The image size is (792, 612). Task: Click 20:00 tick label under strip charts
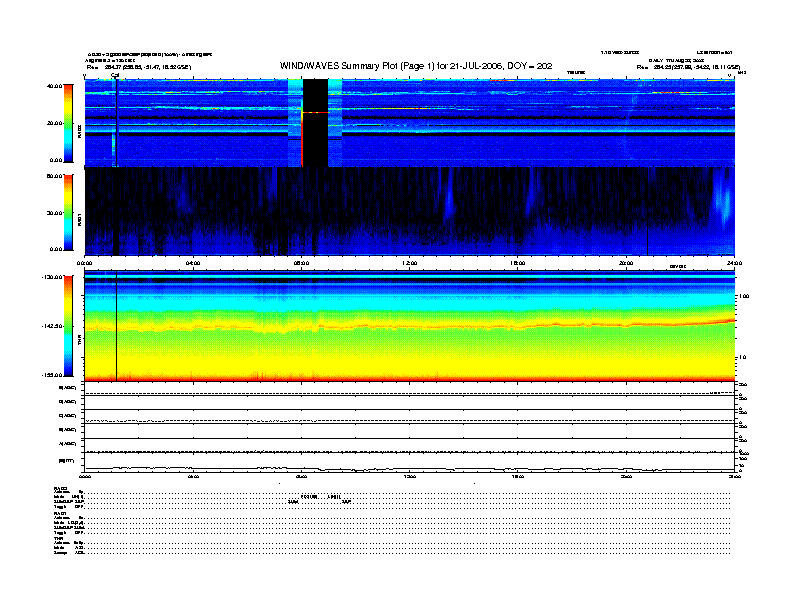click(626, 476)
